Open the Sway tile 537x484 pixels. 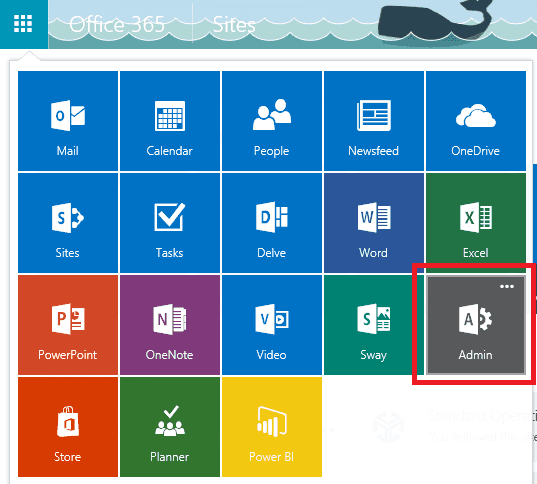point(374,325)
